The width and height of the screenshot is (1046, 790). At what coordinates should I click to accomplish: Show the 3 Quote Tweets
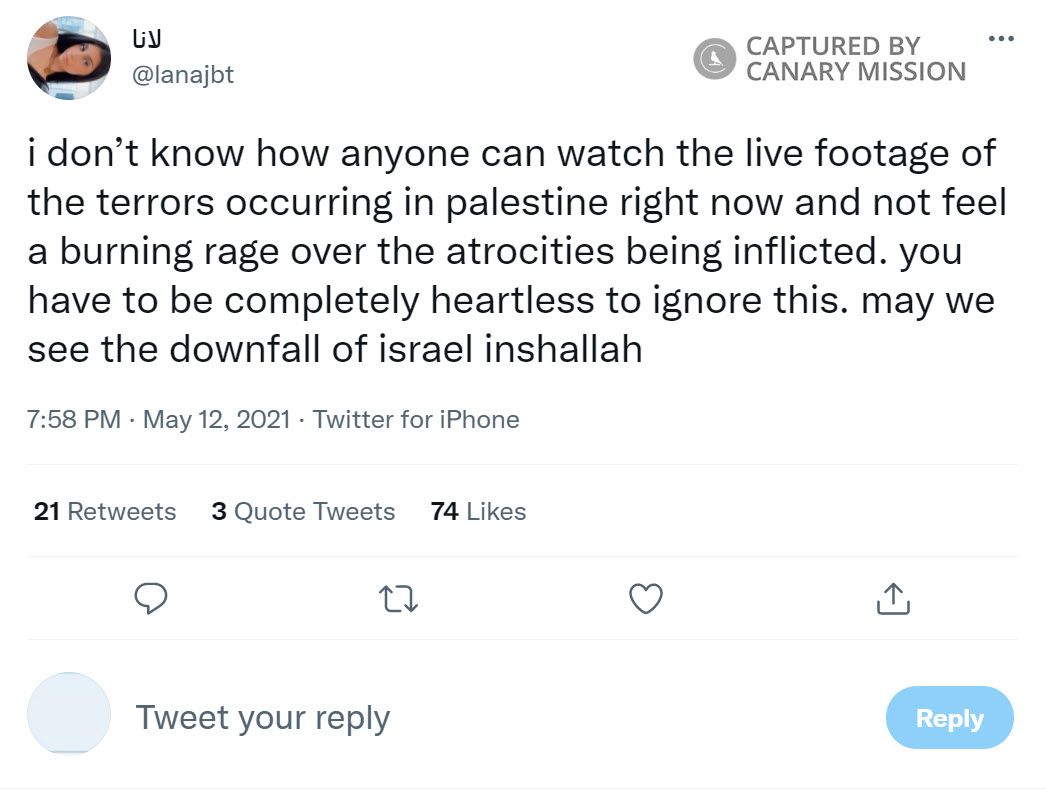tap(303, 512)
